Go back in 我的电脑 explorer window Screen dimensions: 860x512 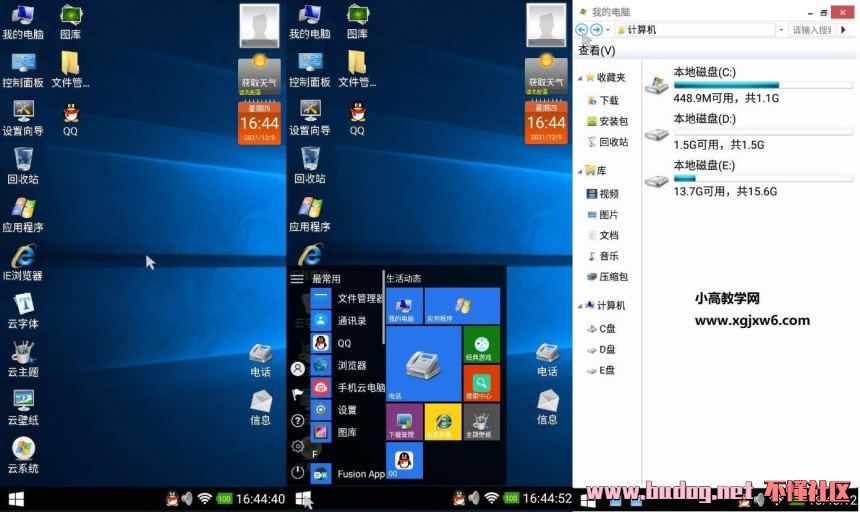tap(582, 30)
